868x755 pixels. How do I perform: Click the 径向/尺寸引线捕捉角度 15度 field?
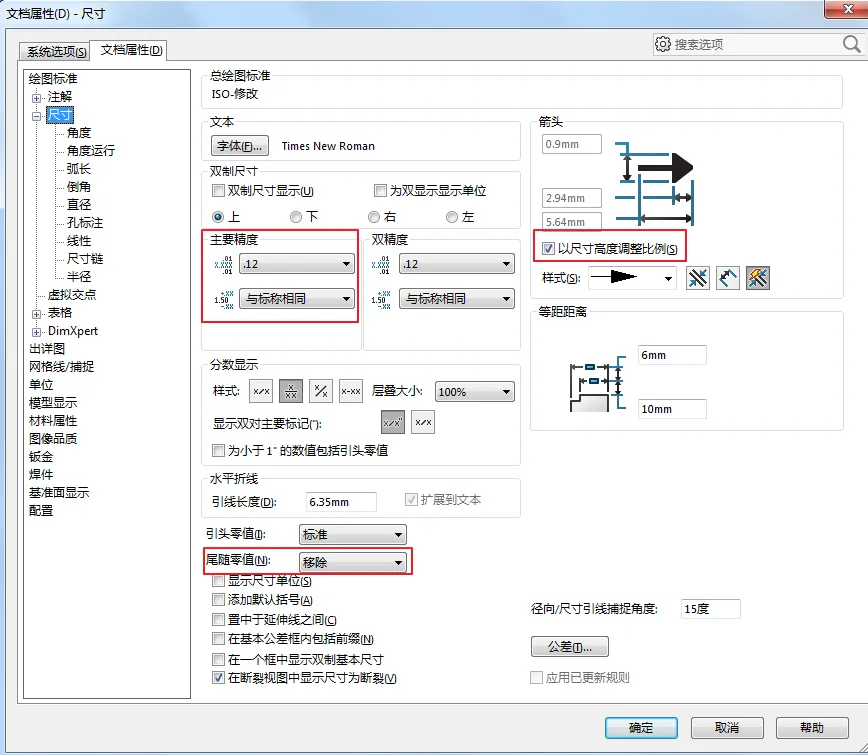coord(711,609)
